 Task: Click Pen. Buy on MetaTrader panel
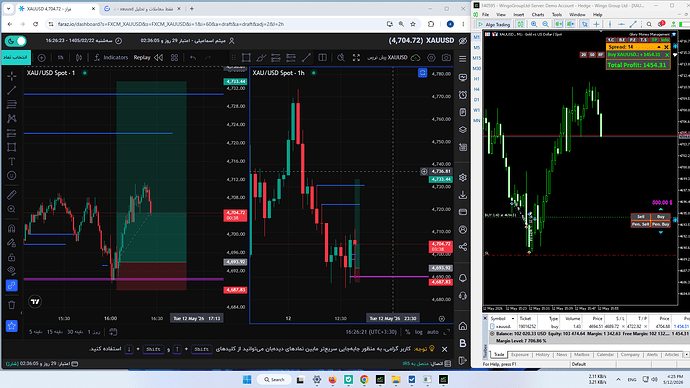(x=661, y=224)
